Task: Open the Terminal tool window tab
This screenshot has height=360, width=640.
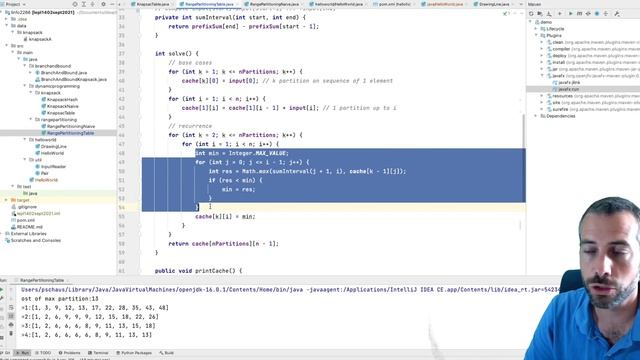Action: [x=98, y=353]
